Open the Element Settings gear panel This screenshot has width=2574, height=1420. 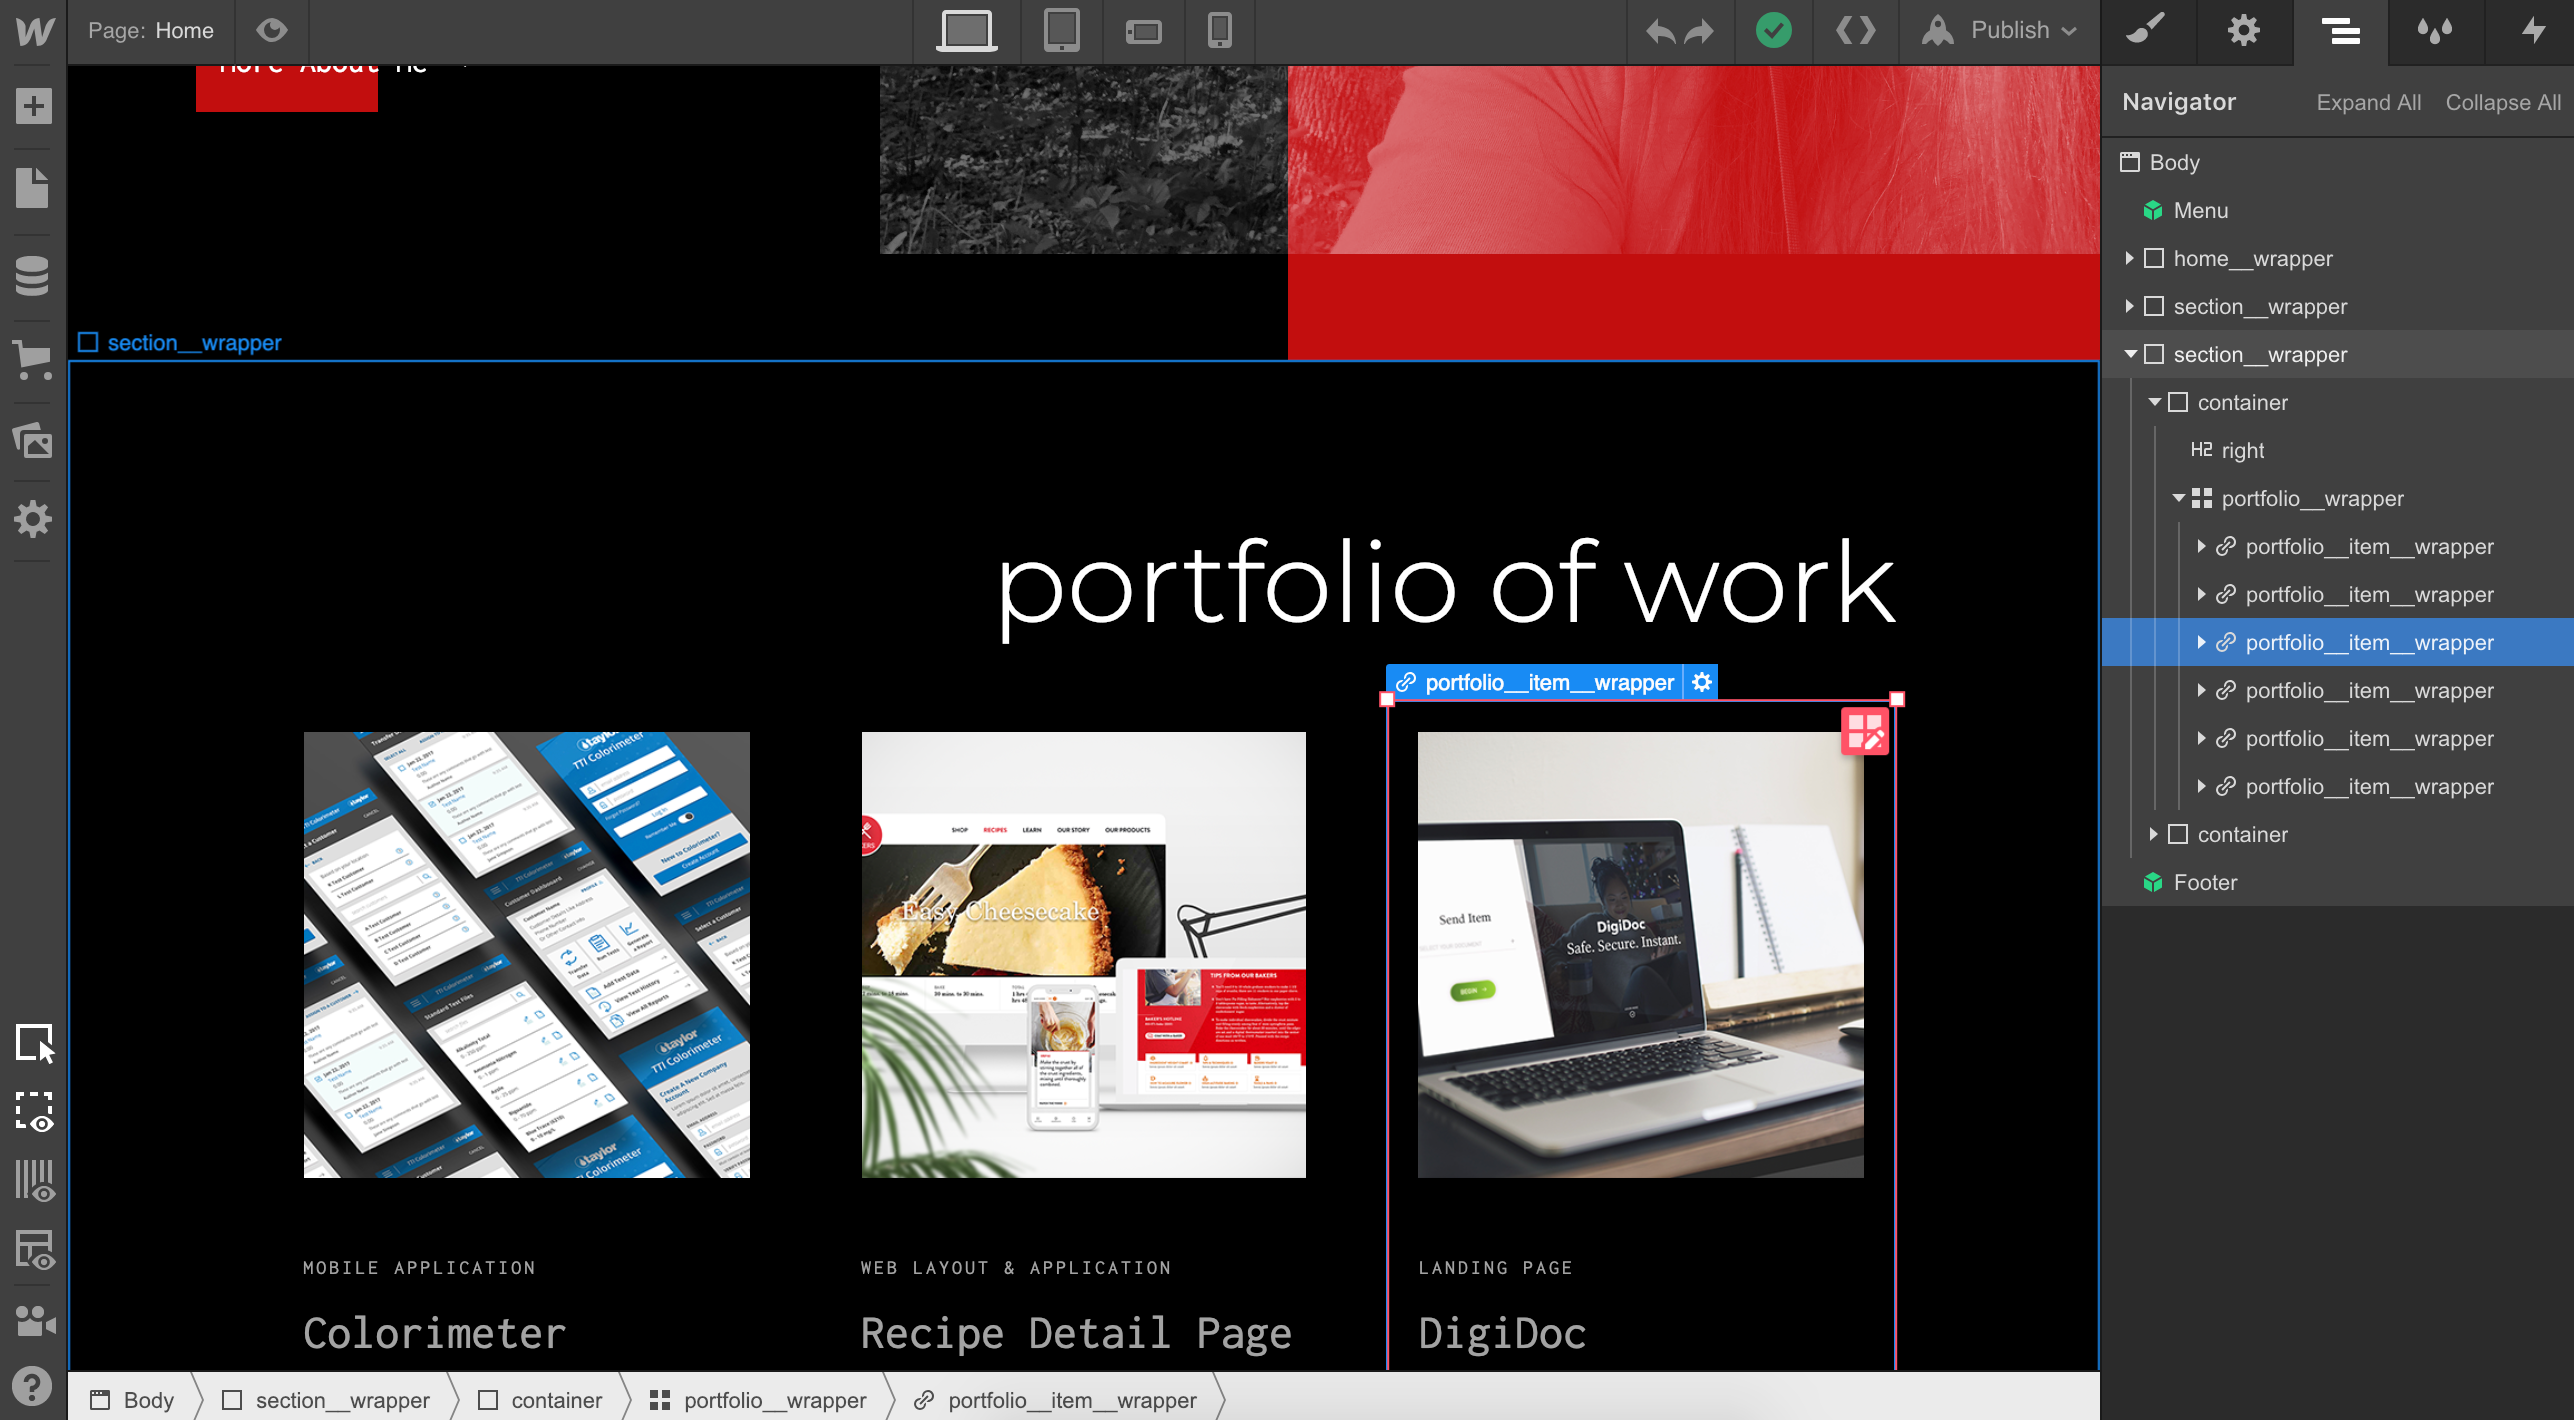pyautogui.click(x=2243, y=31)
